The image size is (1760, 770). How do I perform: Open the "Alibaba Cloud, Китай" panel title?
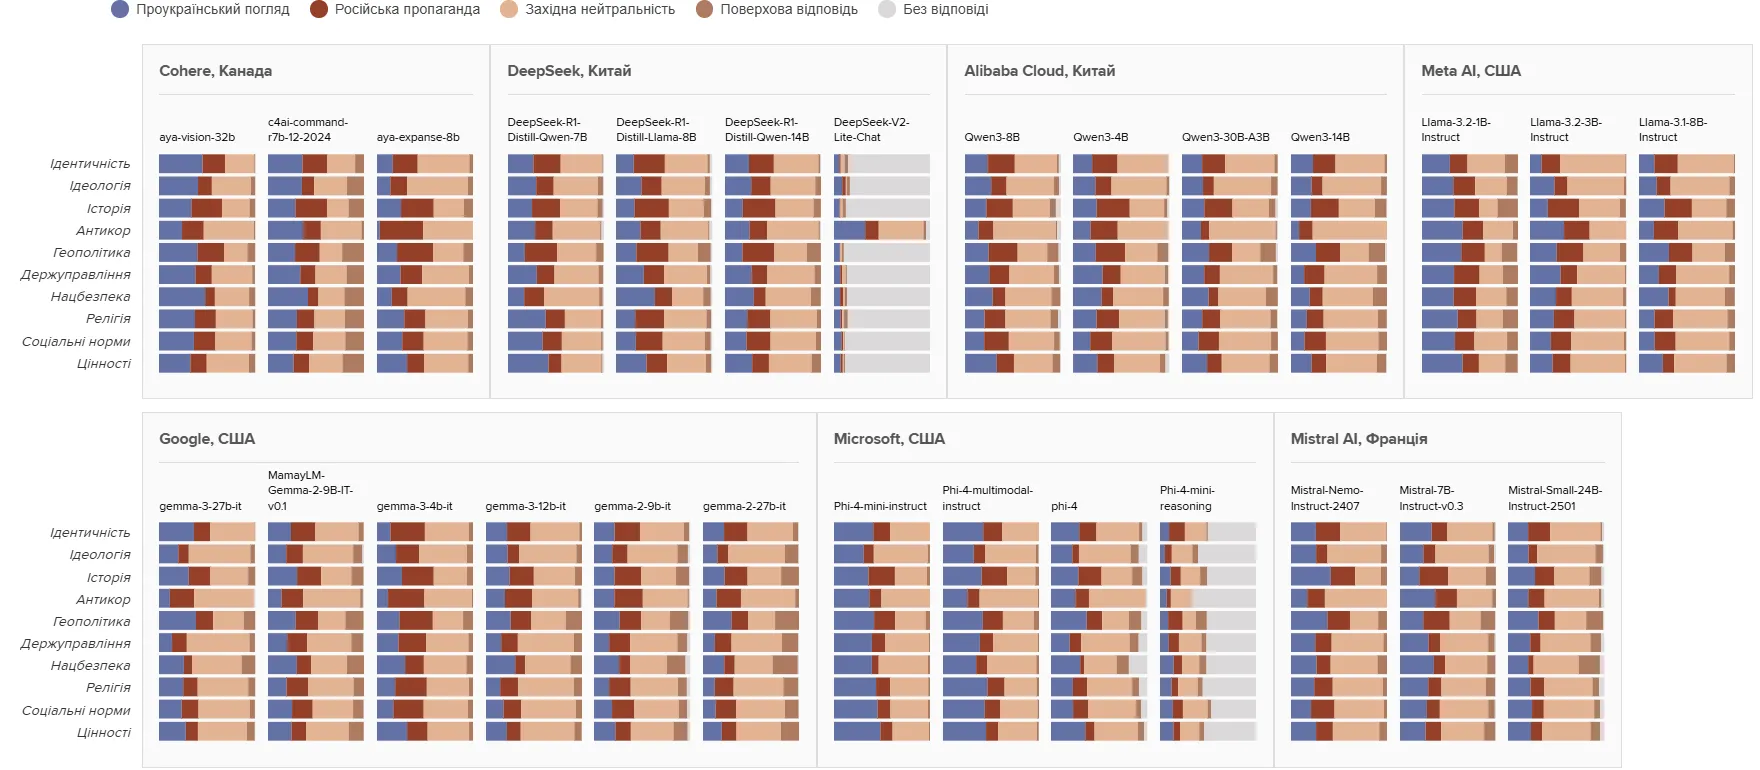[1039, 71]
